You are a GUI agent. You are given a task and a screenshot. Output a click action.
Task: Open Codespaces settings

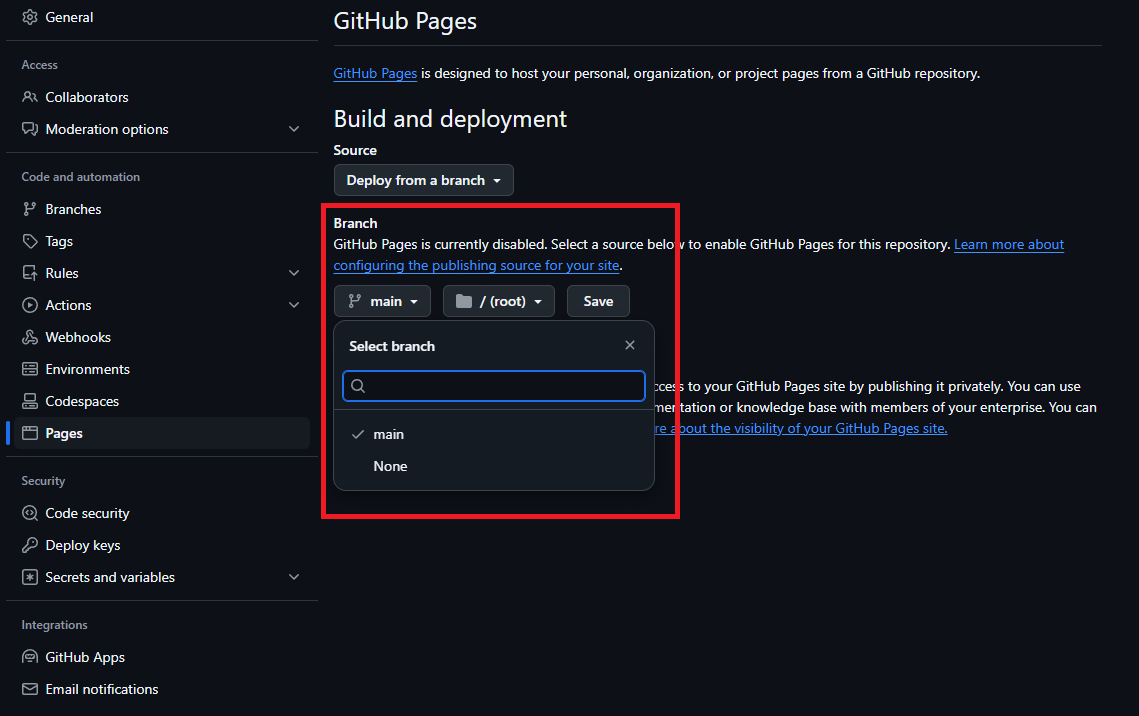tap(82, 401)
